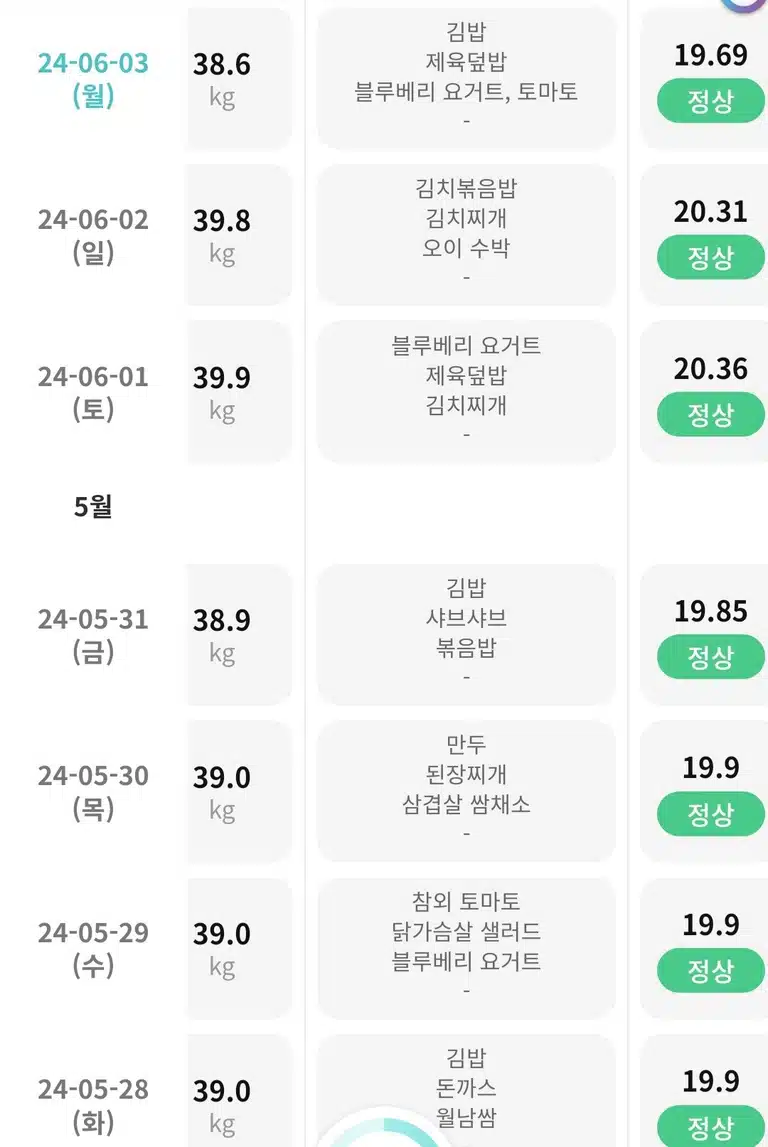This screenshot has height=1147, width=768.
Task: Open the 06-01 meal card starting with 블루베리 요거트
Action: pyautogui.click(x=466, y=392)
